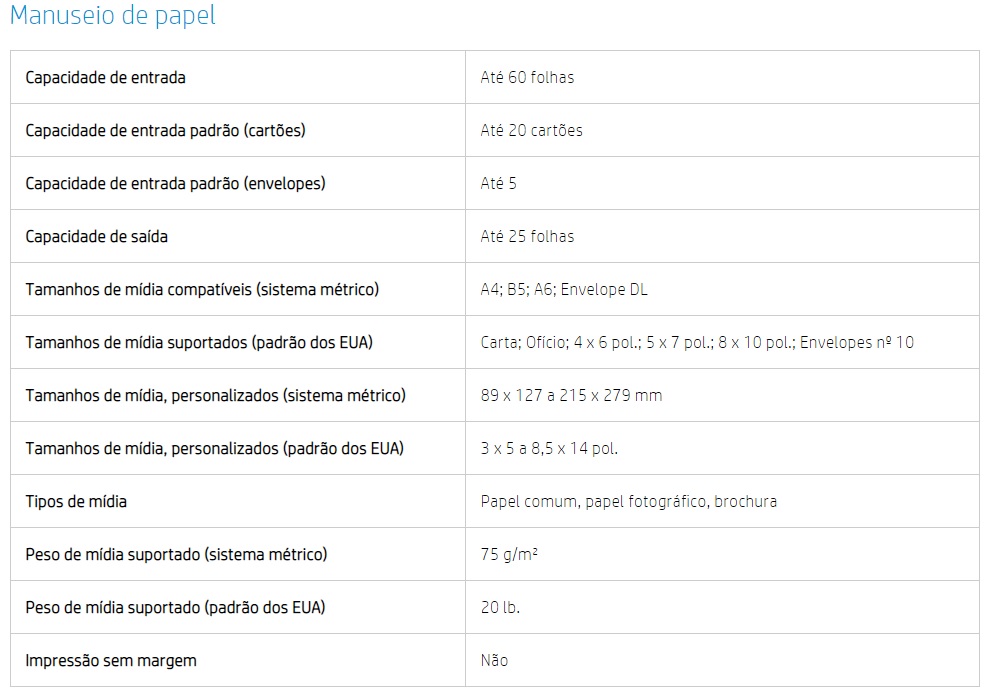Select 'Capacidade de entrada padrão (cartões)' row label
The width and height of the screenshot is (985, 693).
165,131
